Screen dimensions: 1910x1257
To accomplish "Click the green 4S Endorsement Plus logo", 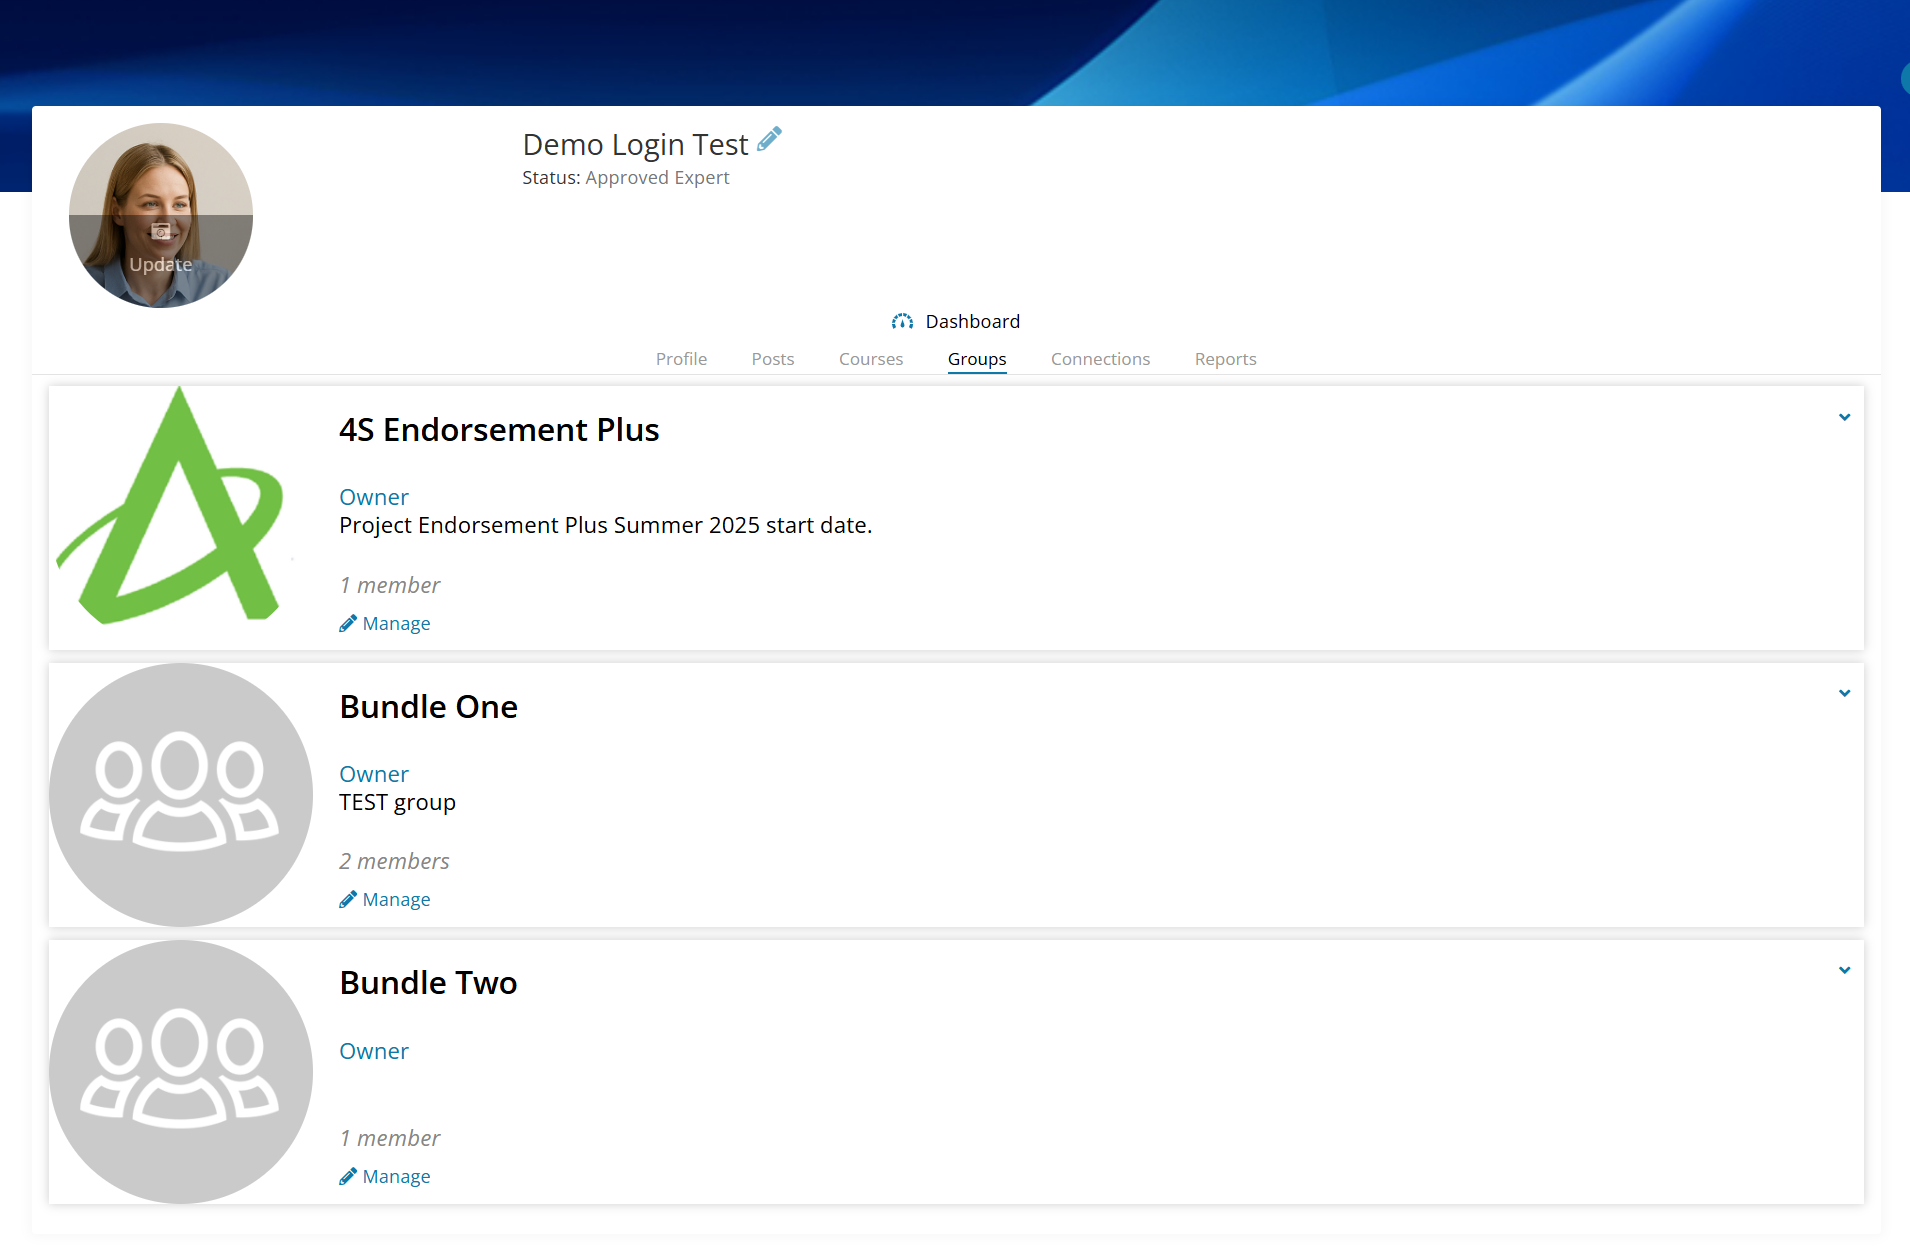I will pyautogui.click(x=171, y=507).
